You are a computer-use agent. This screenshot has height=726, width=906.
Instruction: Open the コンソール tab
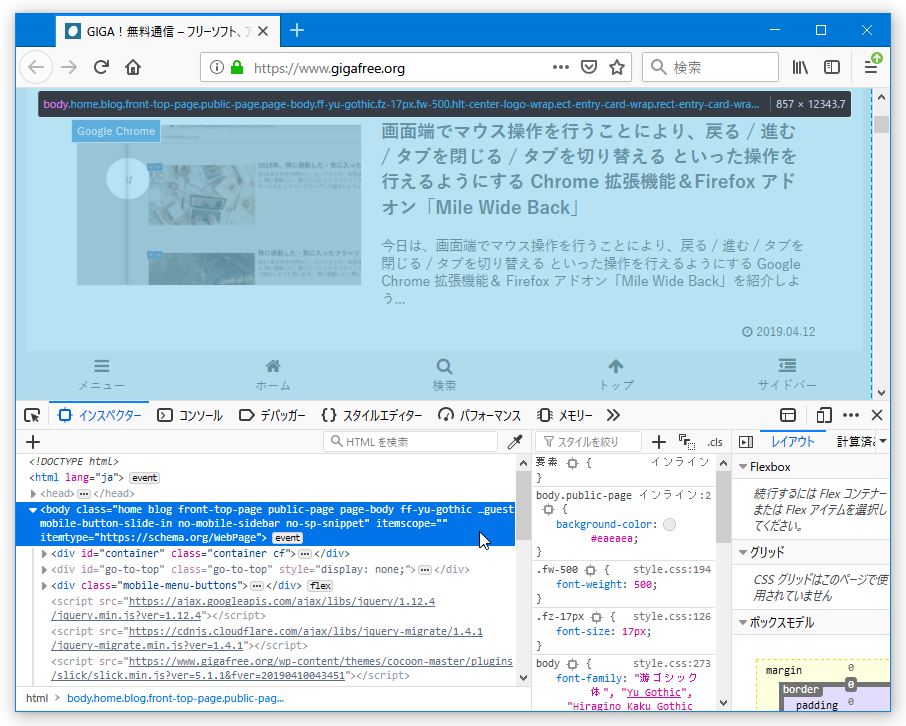point(190,415)
